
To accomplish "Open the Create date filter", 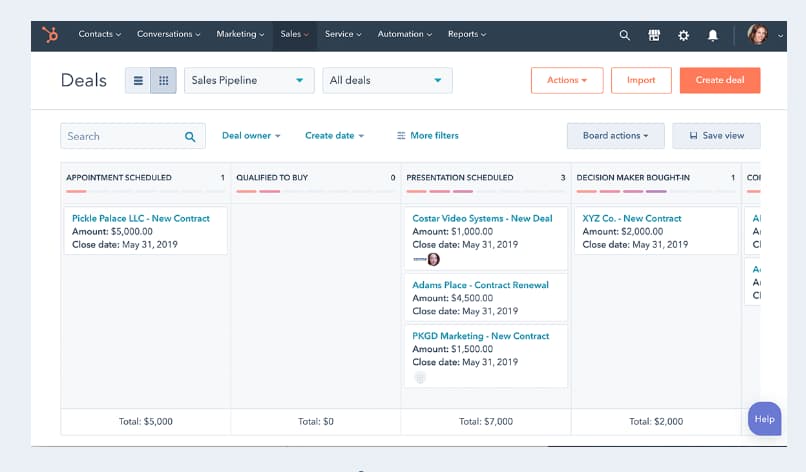I will [334, 136].
